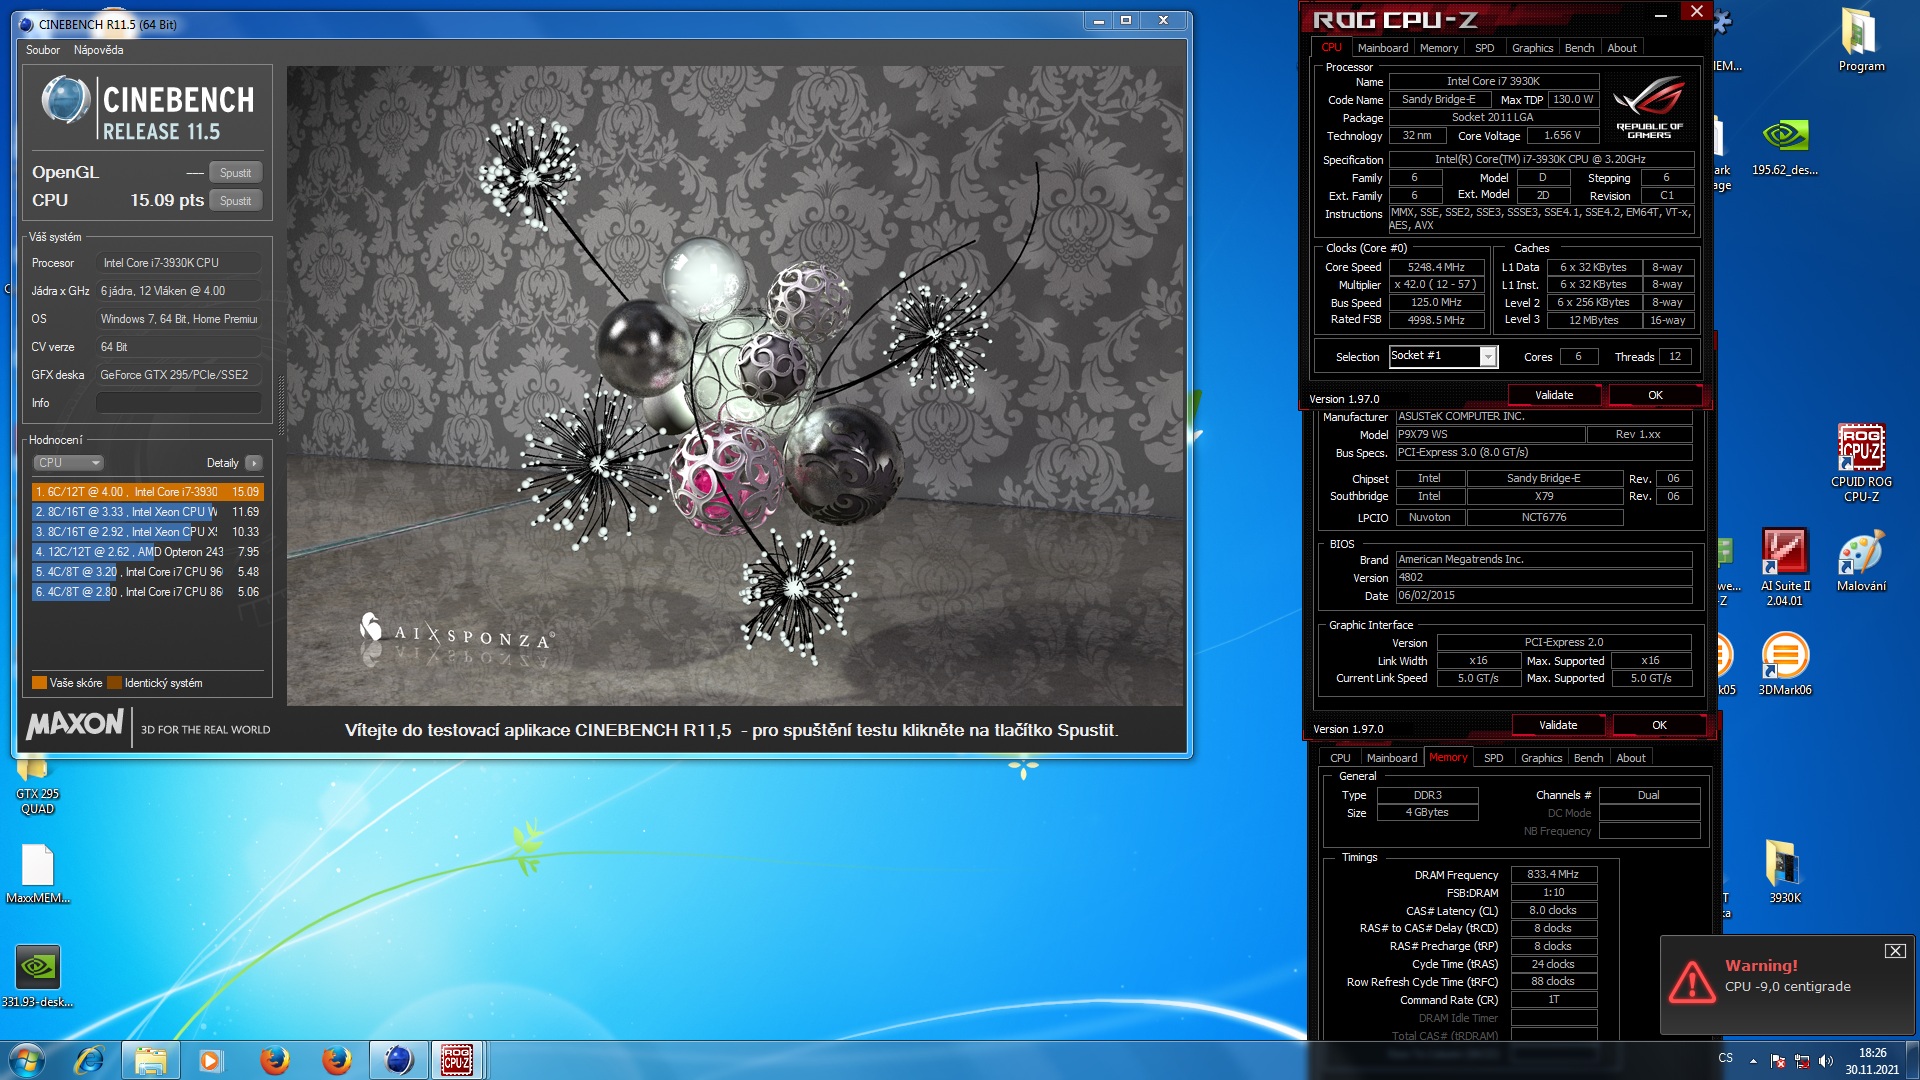This screenshot has width=1920, height=1080.
Task: Open Selection Socket #1 dropdown in CPU-Z
Action: pos(1488,357)
